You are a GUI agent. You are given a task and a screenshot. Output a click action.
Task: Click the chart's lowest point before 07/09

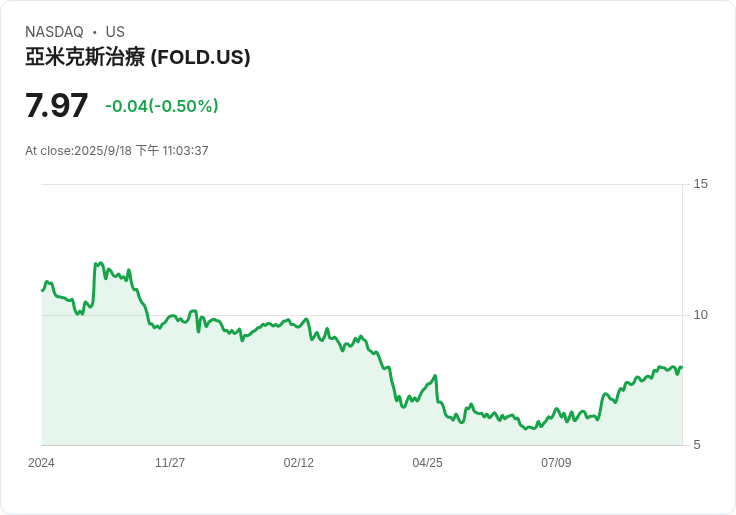529,428
